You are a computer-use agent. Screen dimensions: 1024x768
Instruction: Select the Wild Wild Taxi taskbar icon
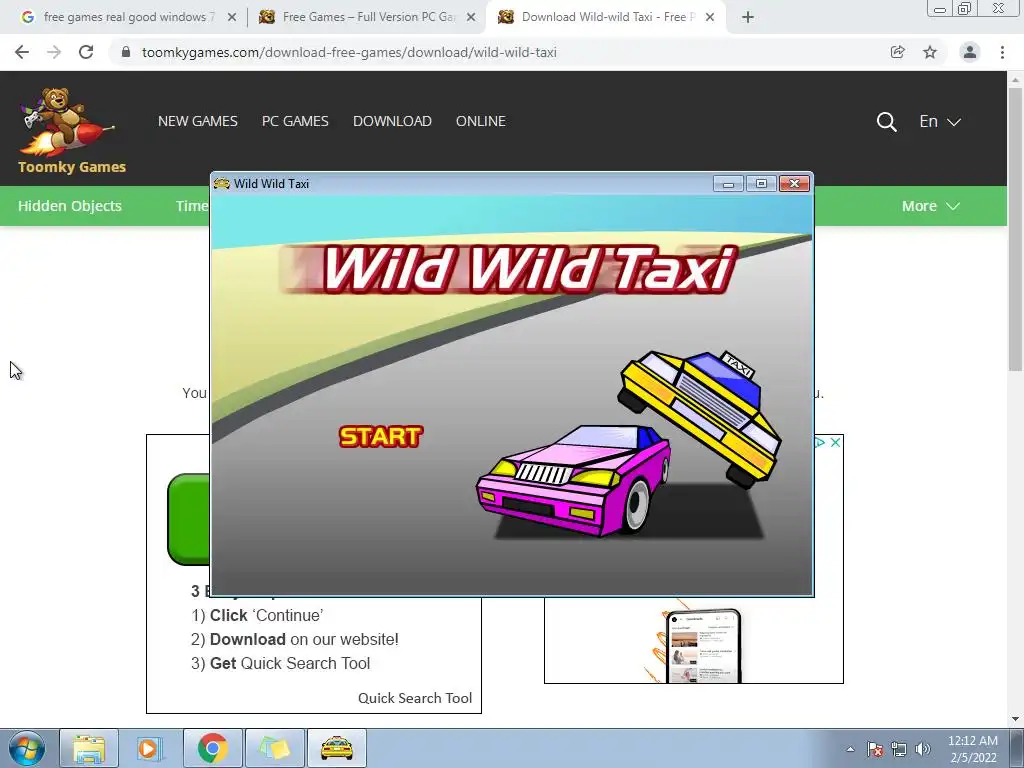(337, 748)
